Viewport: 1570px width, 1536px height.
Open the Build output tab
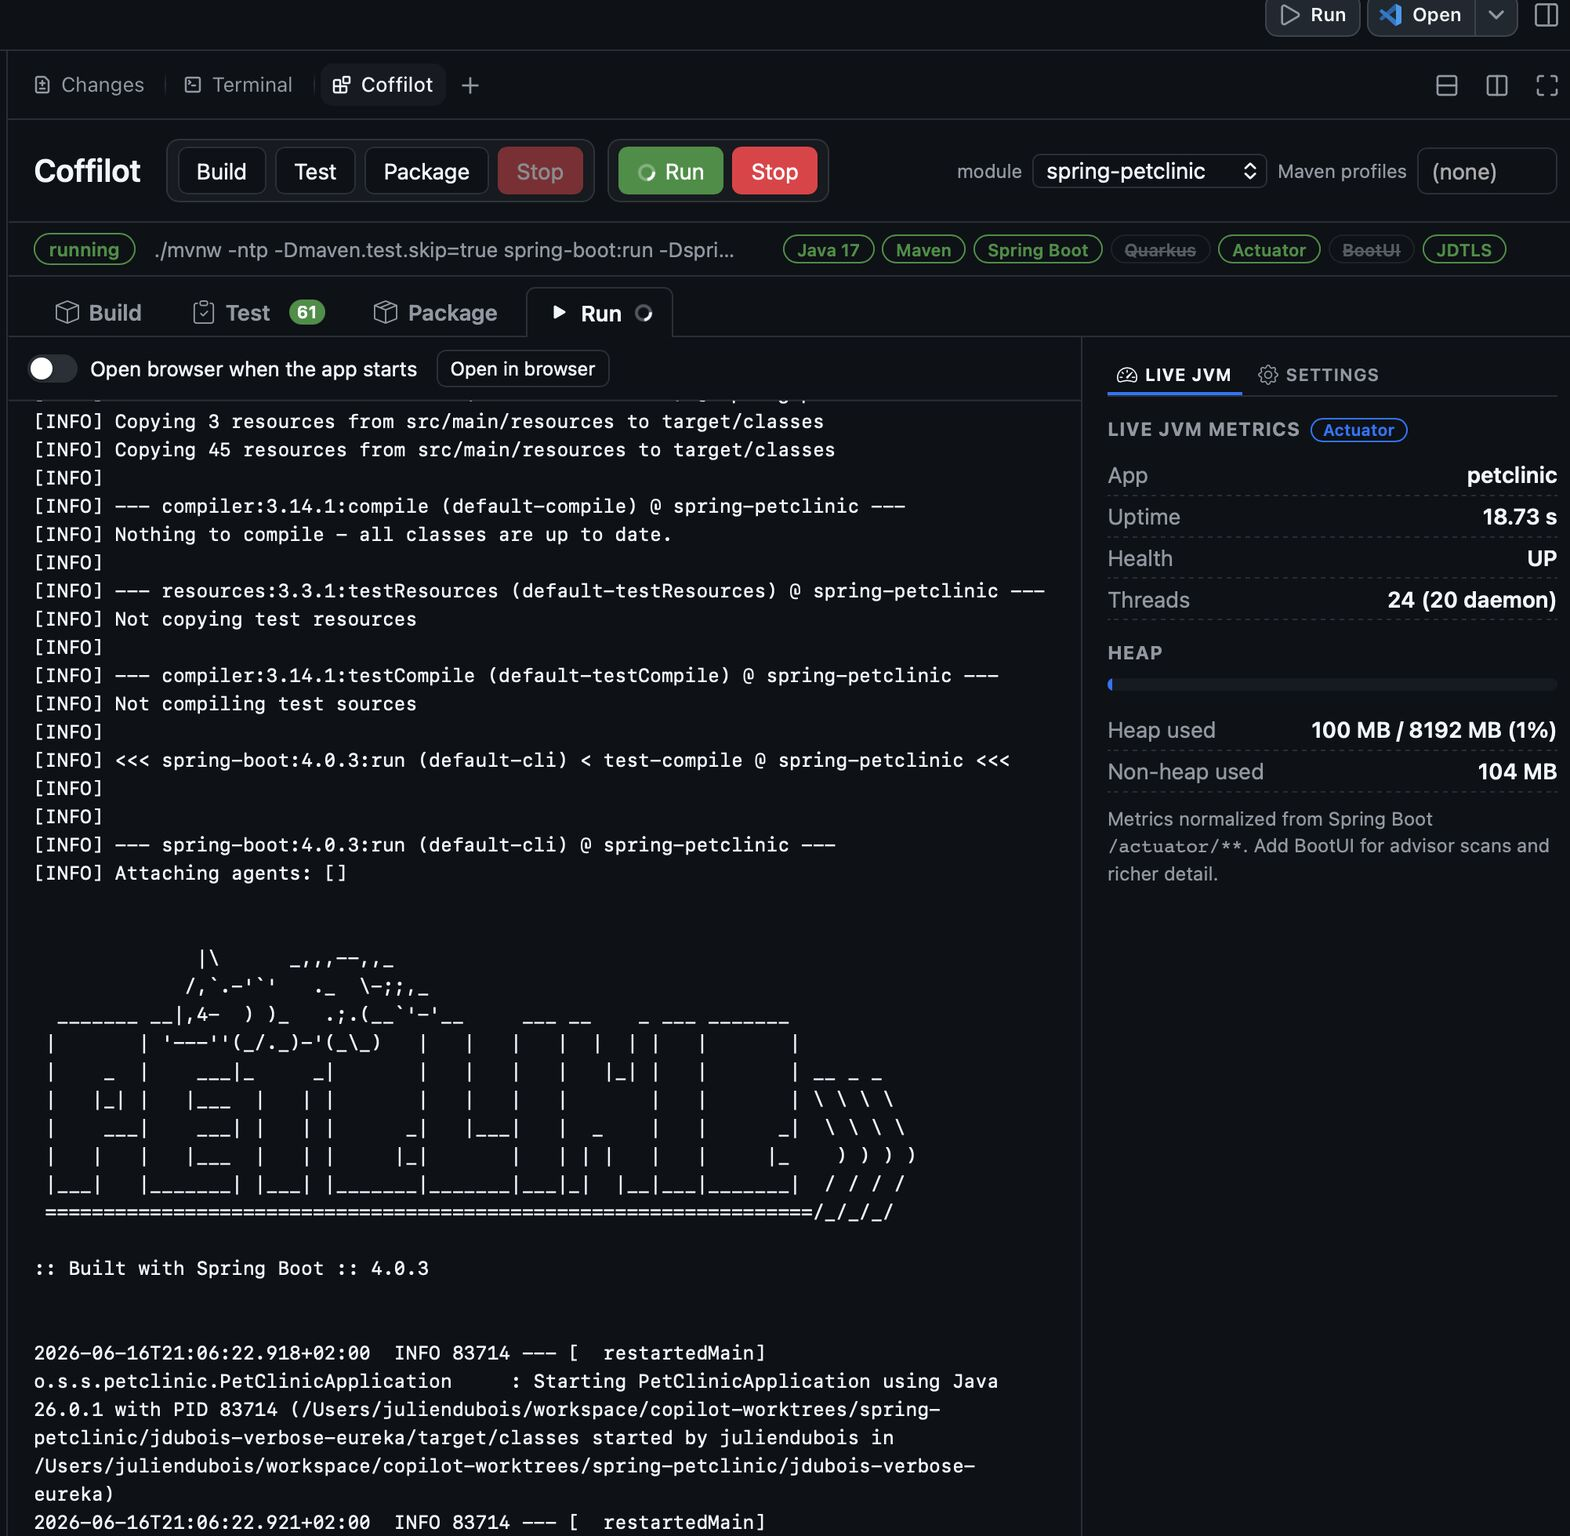(x=98, y=313)
